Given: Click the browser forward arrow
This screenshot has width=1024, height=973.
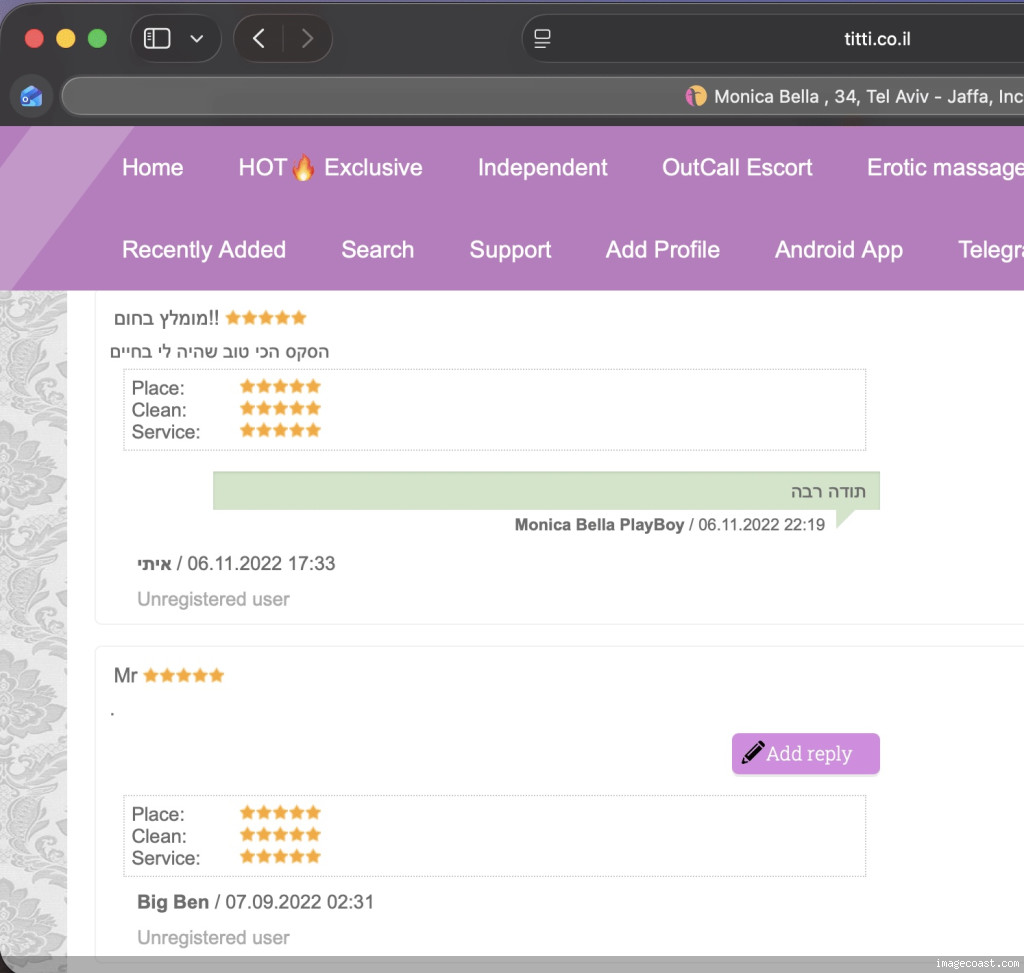Looking at the screenshot, I should tap(307, 39).
